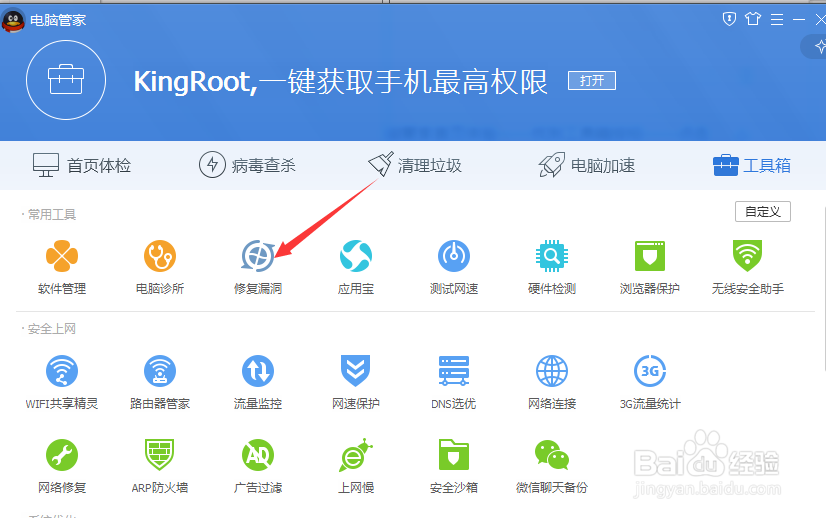This screenshot has height=518, width=826.
Task: Open ARP防火墙 firewall tool
Action: pyautogui.click(x=160, y=466)
